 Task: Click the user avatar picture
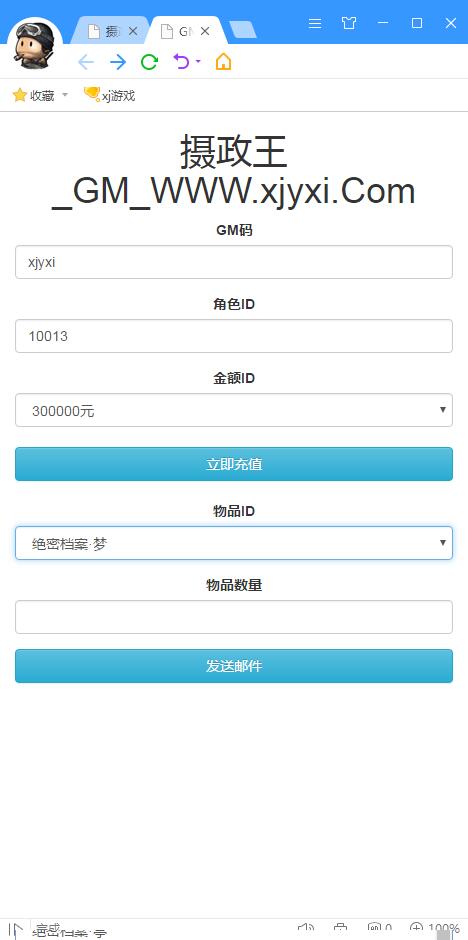(35, 45)
